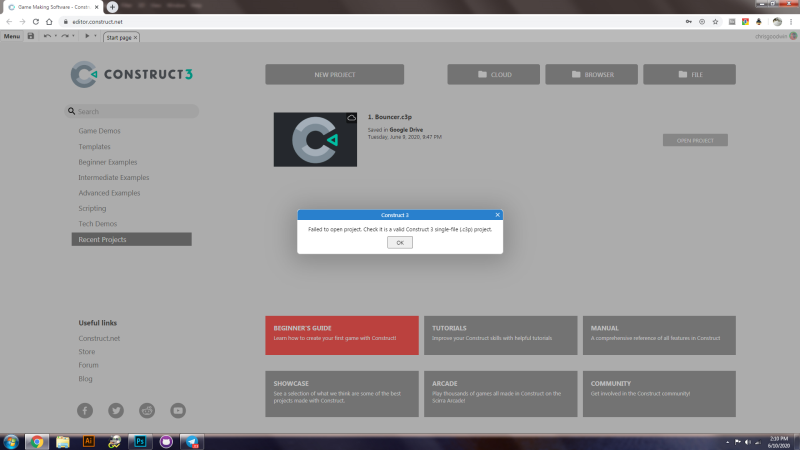This screenshot has width=800, height=450.
Task: Close the Start page tab
Action: [x=135, y=38]
